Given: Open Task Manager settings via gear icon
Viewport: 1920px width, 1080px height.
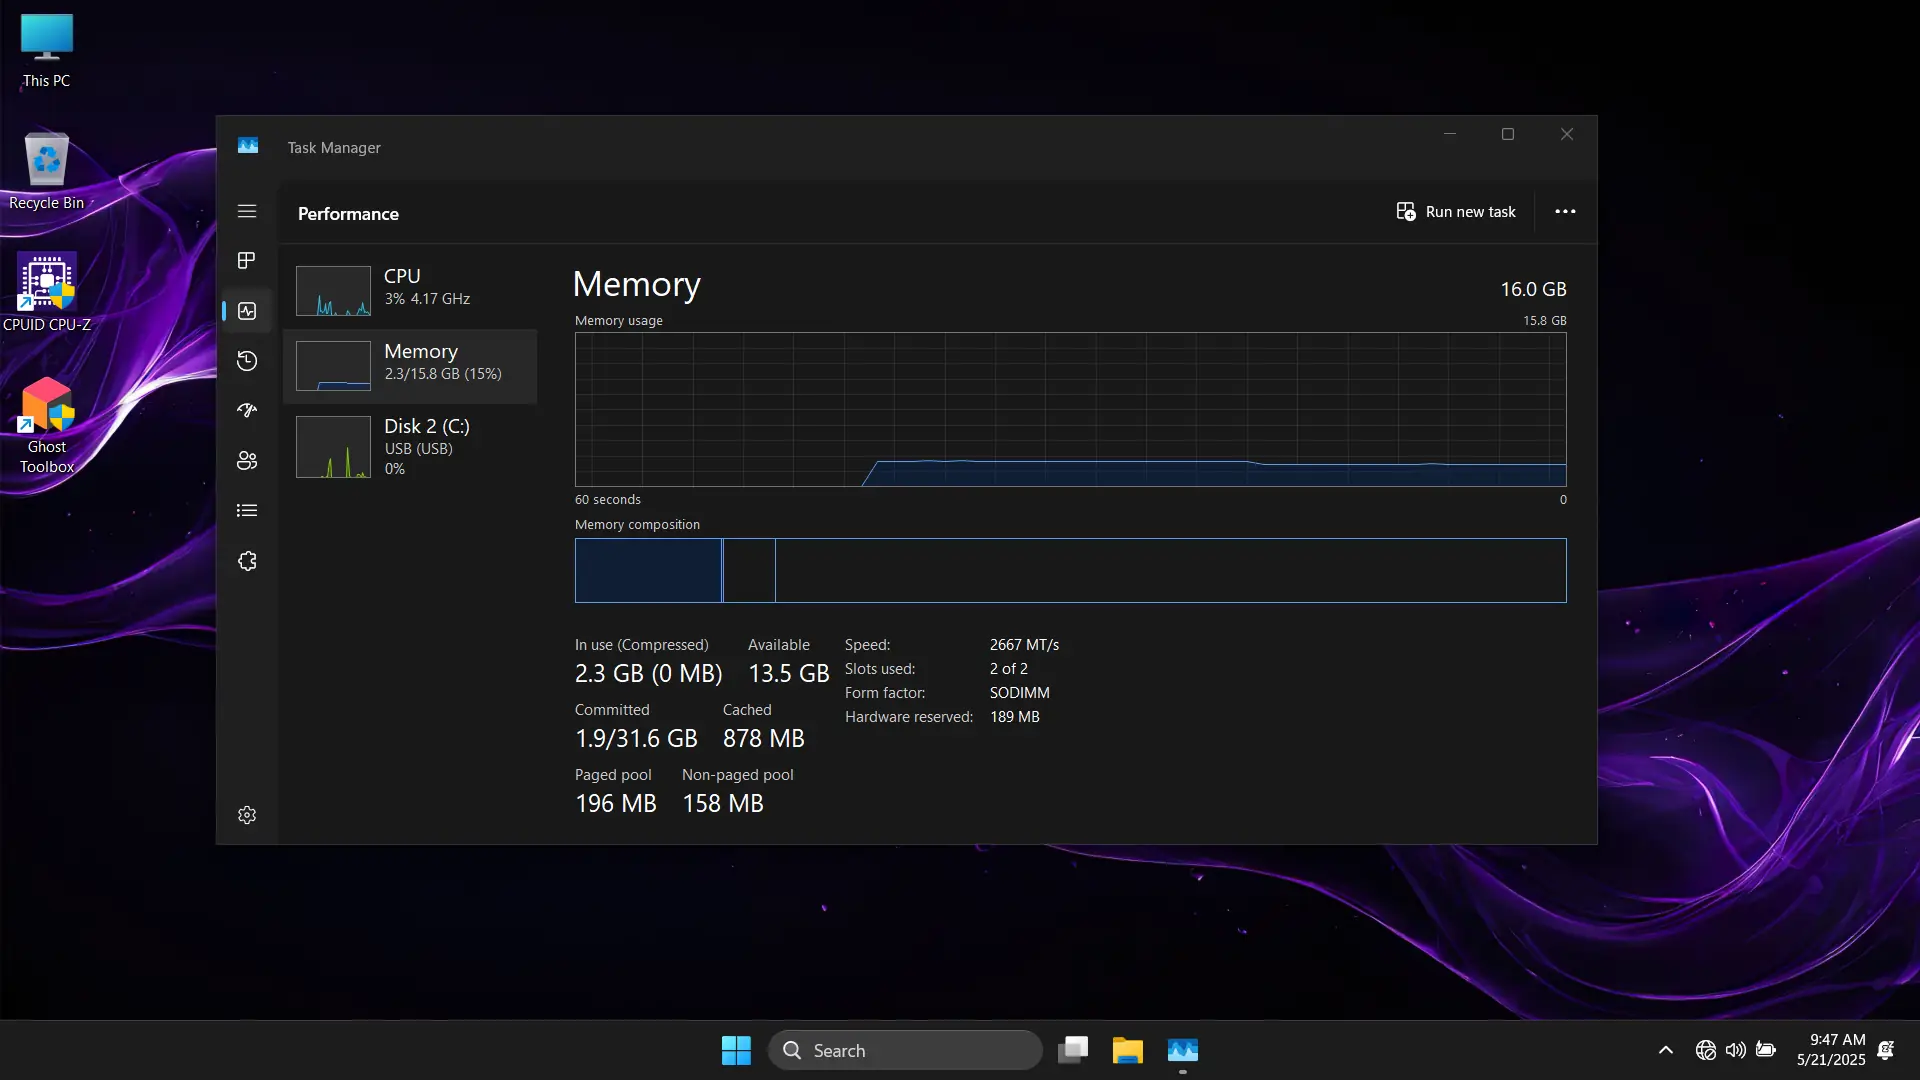Looking at the screenshot, I should click(x=246, y=815).
